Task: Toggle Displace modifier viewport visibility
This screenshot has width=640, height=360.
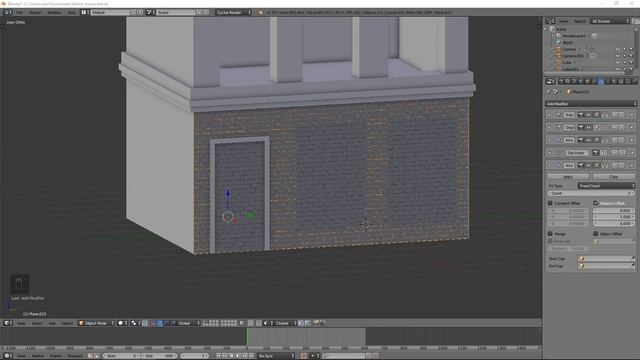Action: coord(588,127)
